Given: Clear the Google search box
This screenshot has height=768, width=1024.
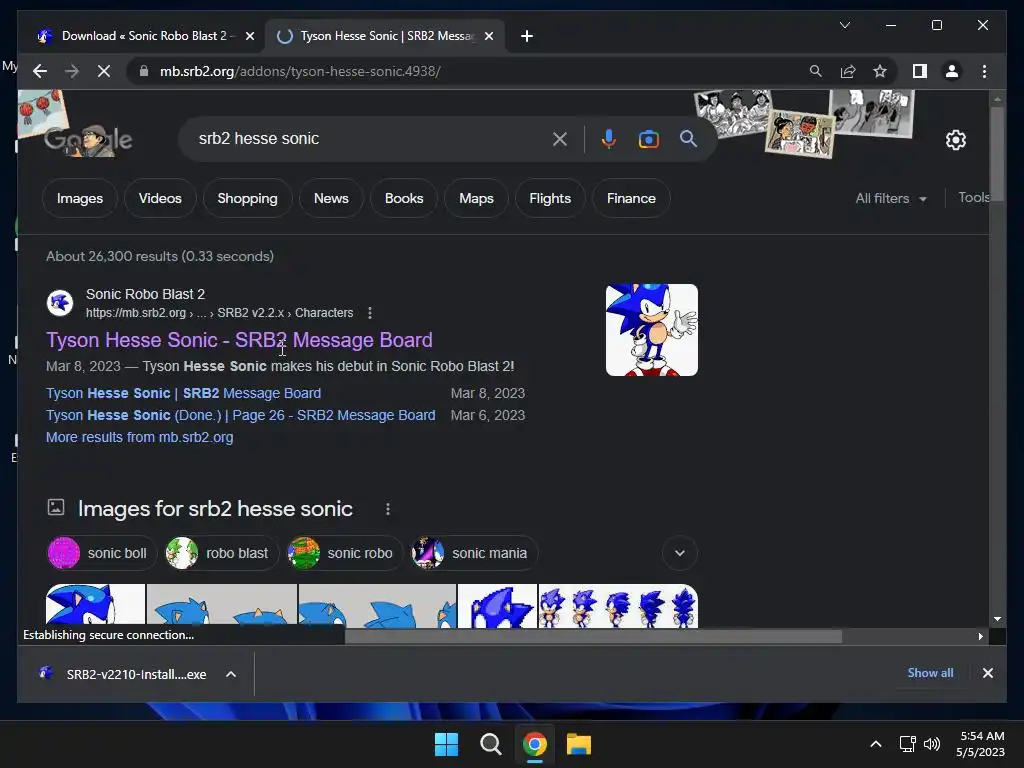Looking at the screenshot, I should [560, 139].
